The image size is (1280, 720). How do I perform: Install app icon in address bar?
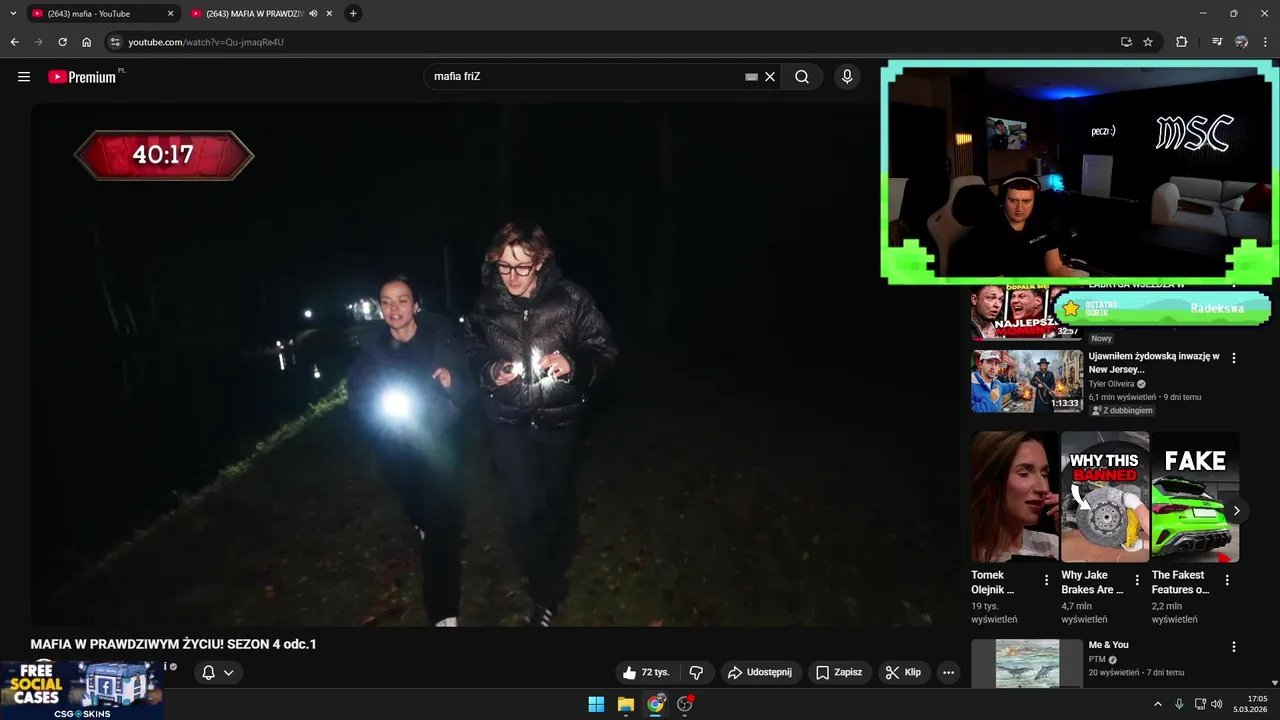[1126, 42]
